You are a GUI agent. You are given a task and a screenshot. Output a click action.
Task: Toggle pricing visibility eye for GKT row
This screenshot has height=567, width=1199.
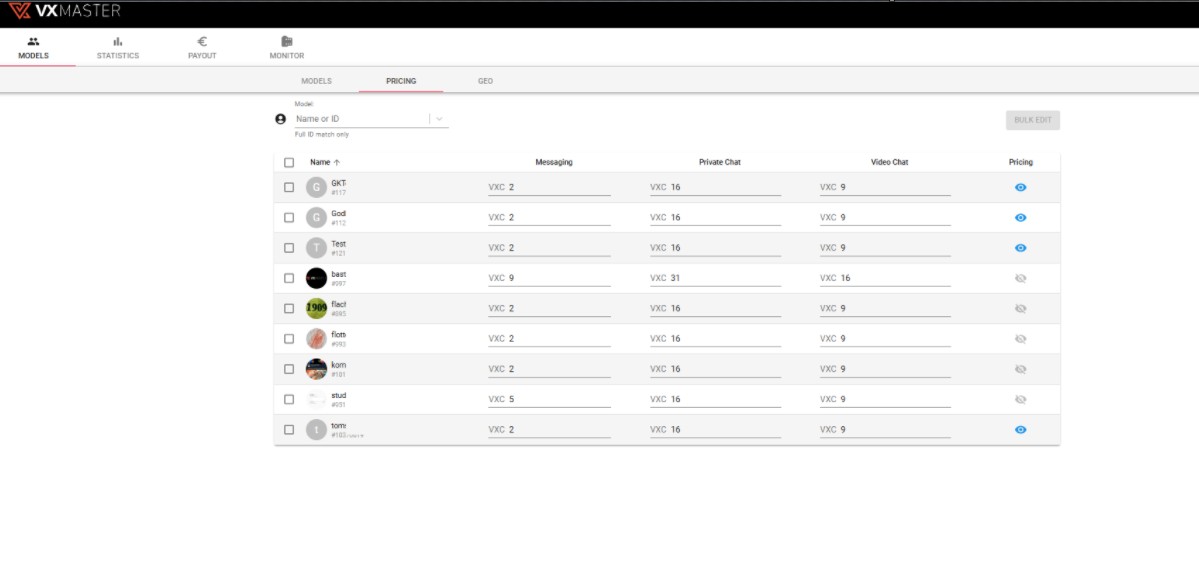[1020, 188]
